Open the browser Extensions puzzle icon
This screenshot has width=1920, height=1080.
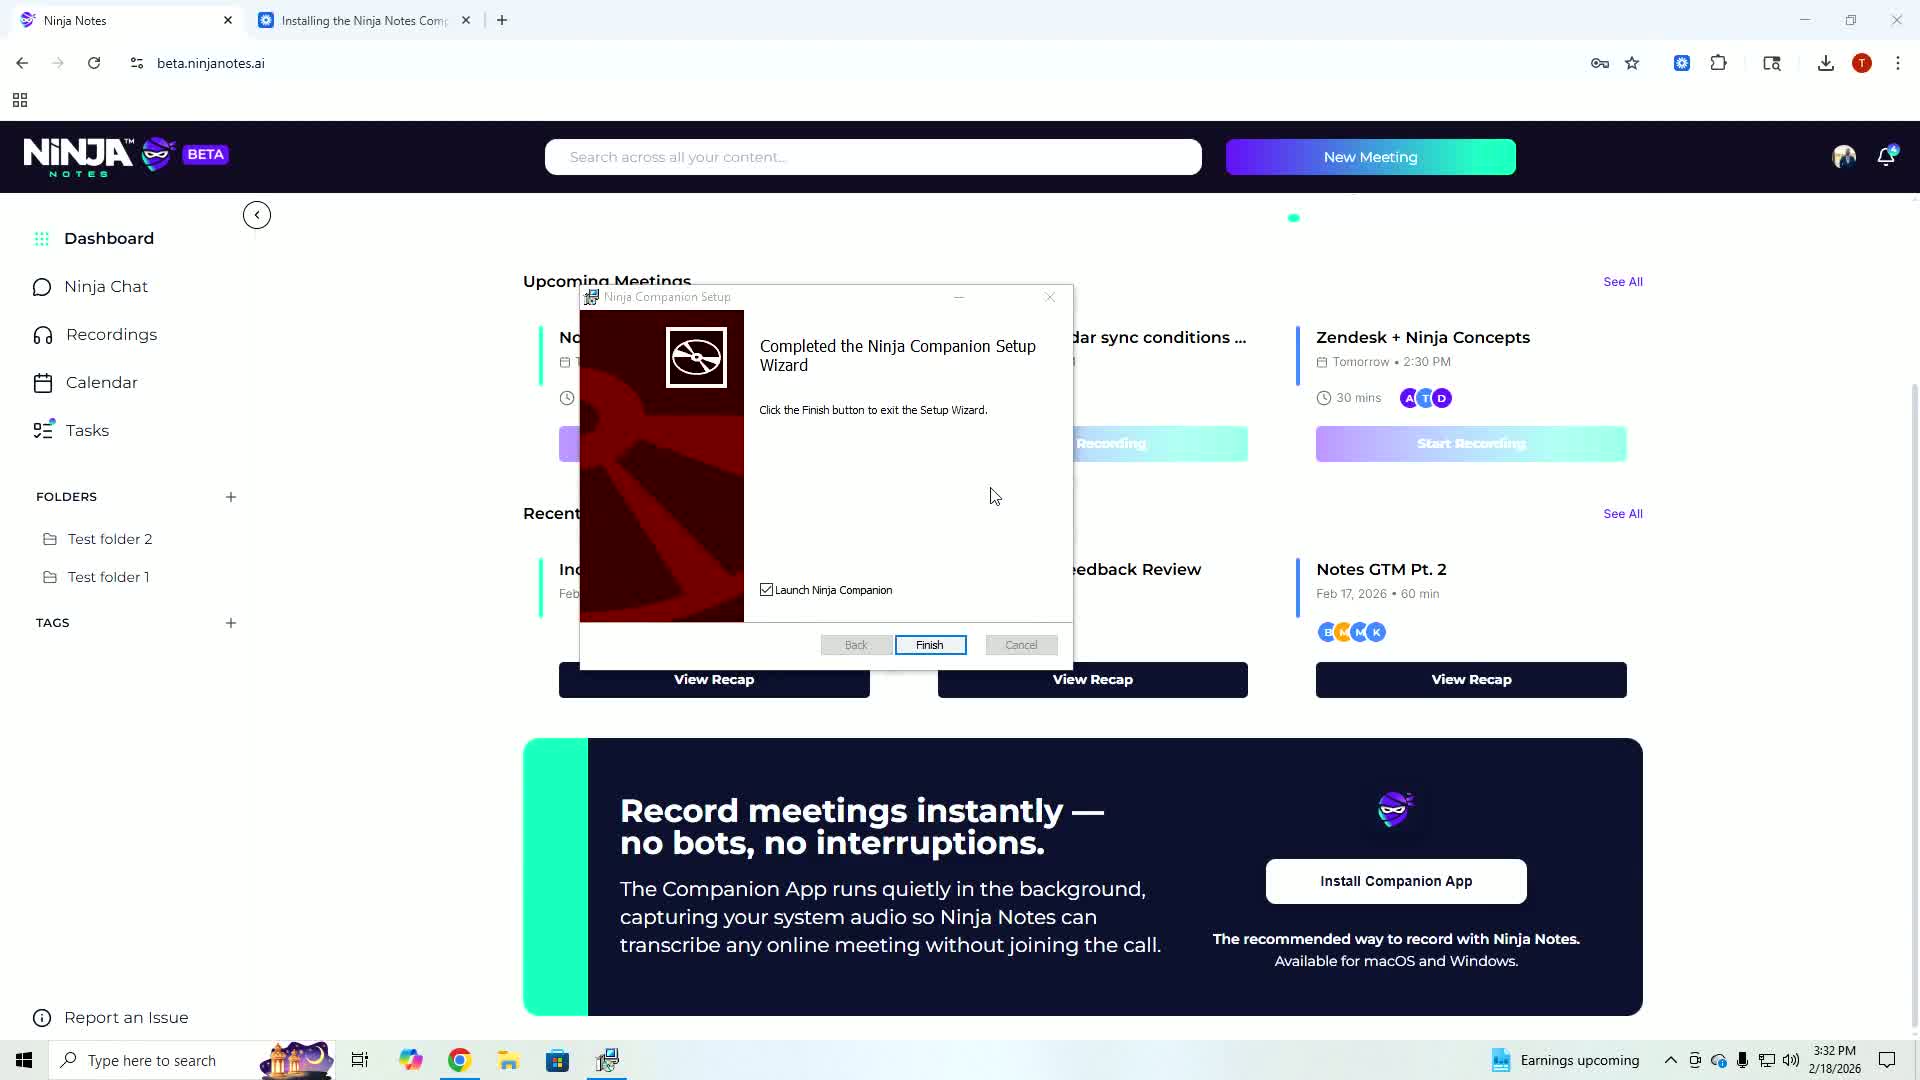tap(1718, 63)
